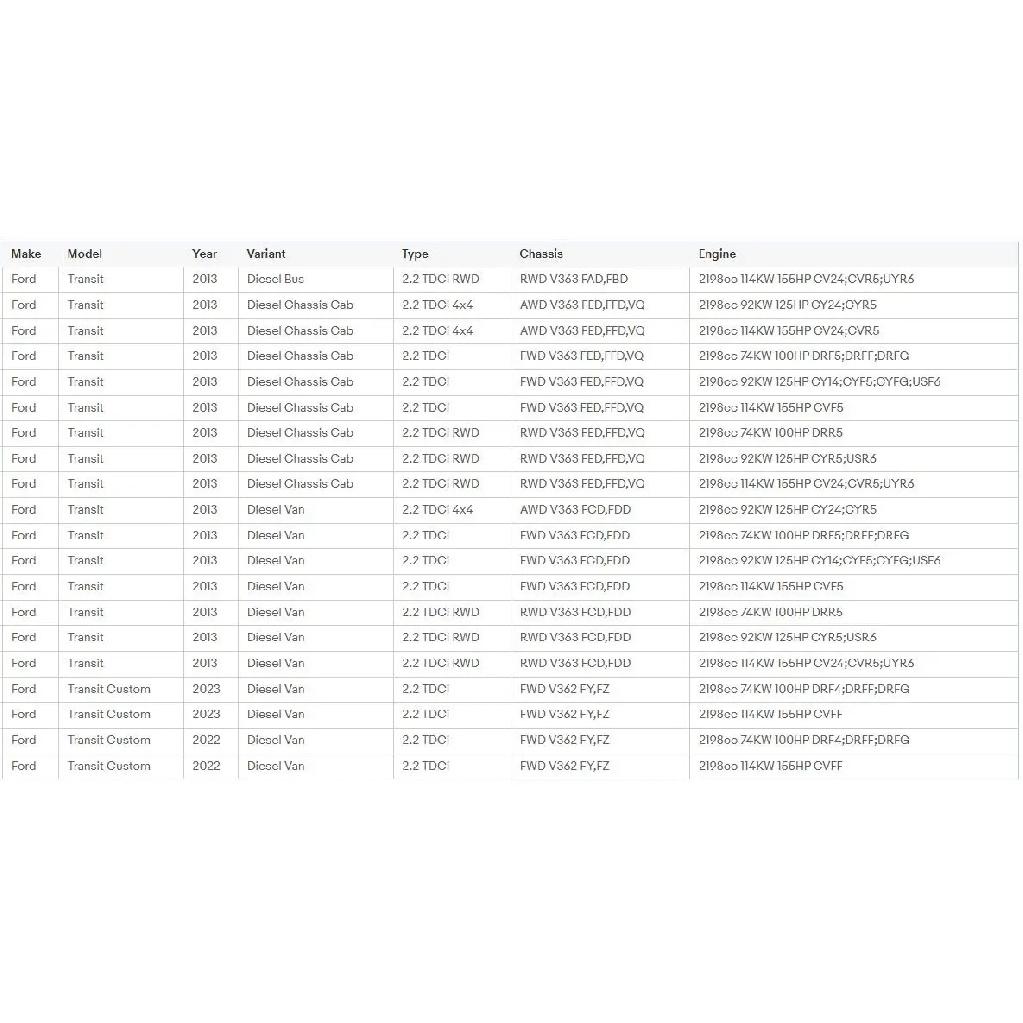Screen dimensions: 1023x1023
Task: Click engine cell '114KW 155HP CV24;CVR5' of Chassis Cab 4x4
Action: point(789,331)
